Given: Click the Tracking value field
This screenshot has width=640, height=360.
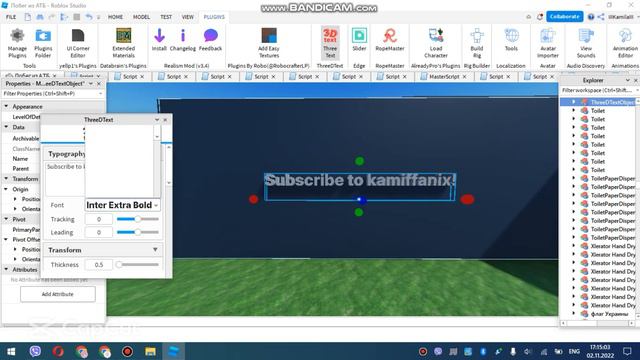Looking at the screenshot, I should tap(99, 219).
